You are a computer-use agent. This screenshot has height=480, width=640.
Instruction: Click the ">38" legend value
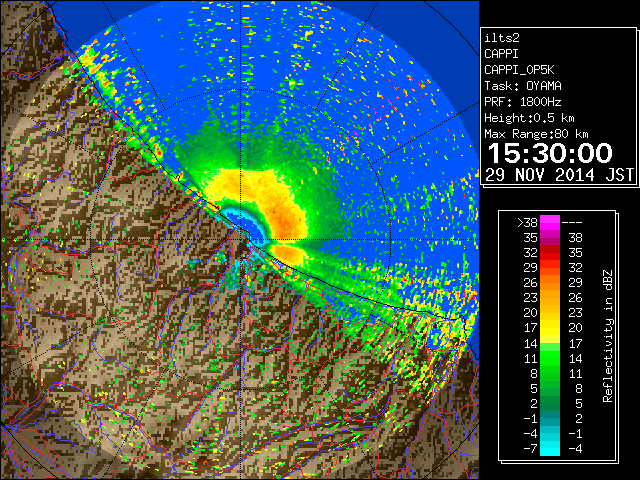pos(527,223)
